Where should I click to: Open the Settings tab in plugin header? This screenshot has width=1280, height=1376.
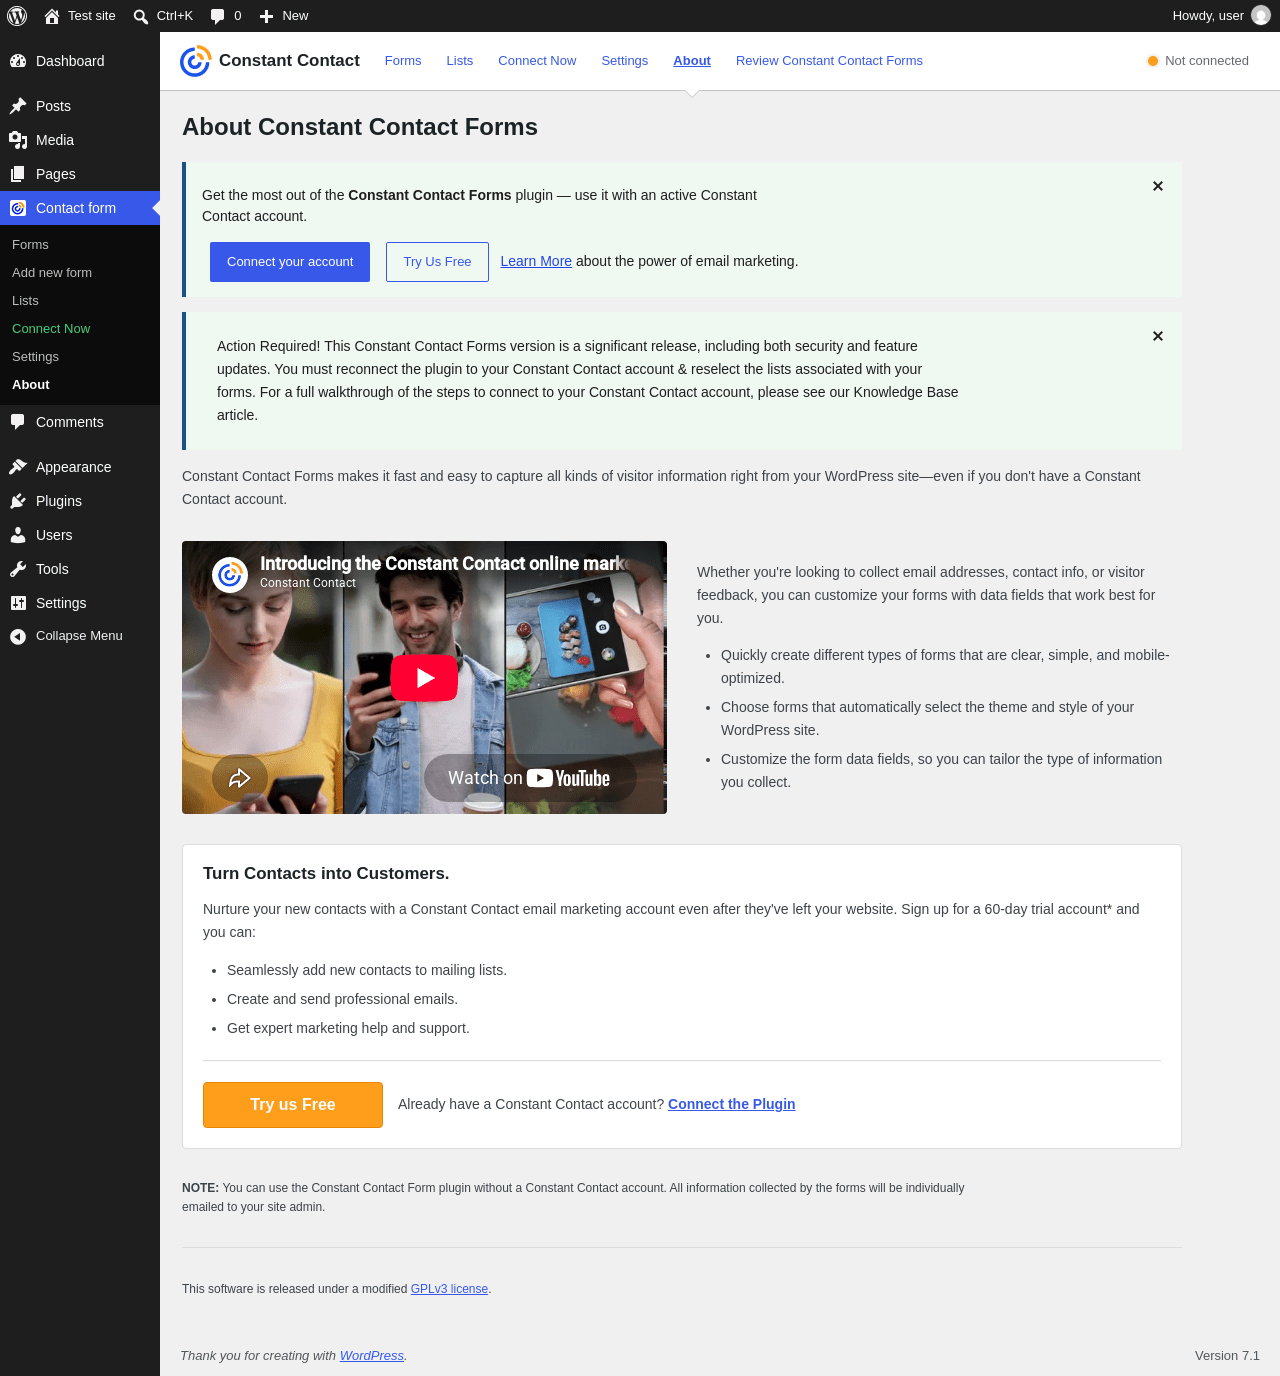point(625,61)
